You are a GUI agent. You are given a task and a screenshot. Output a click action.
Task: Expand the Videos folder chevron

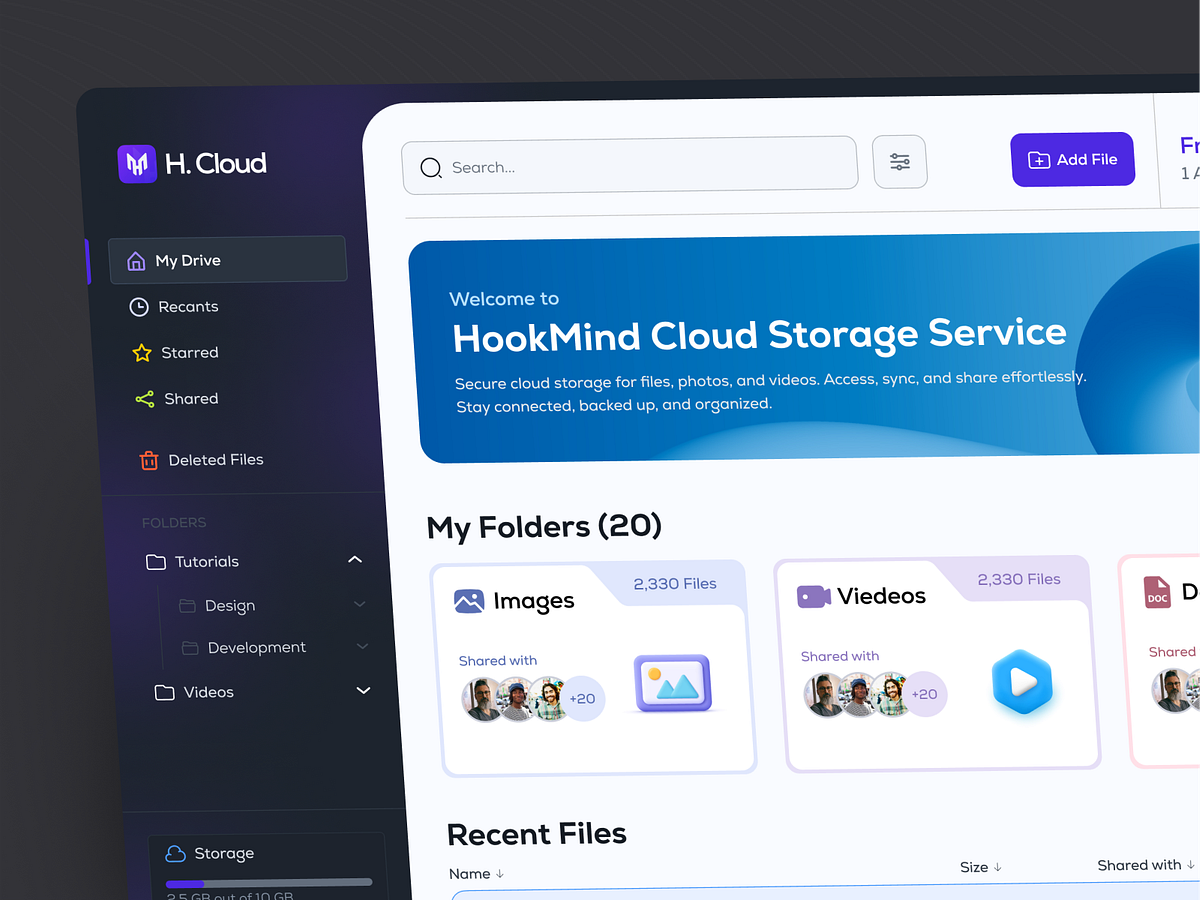(x=363, y=690)
